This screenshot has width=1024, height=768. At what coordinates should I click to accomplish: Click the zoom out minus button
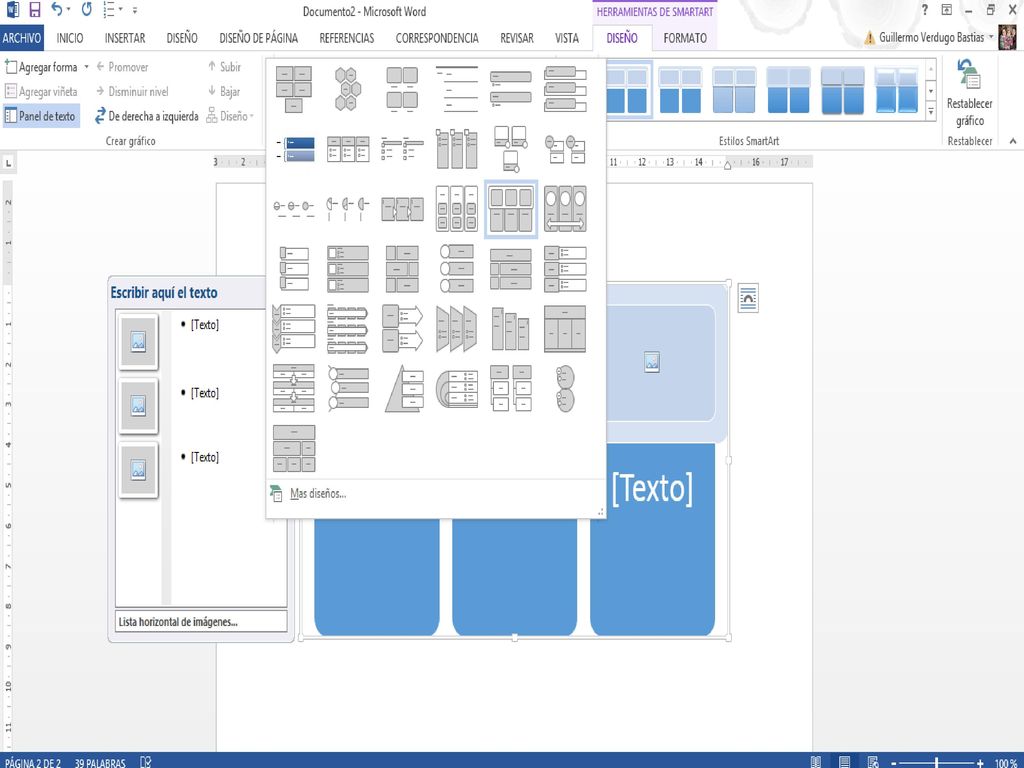[894, 762]
